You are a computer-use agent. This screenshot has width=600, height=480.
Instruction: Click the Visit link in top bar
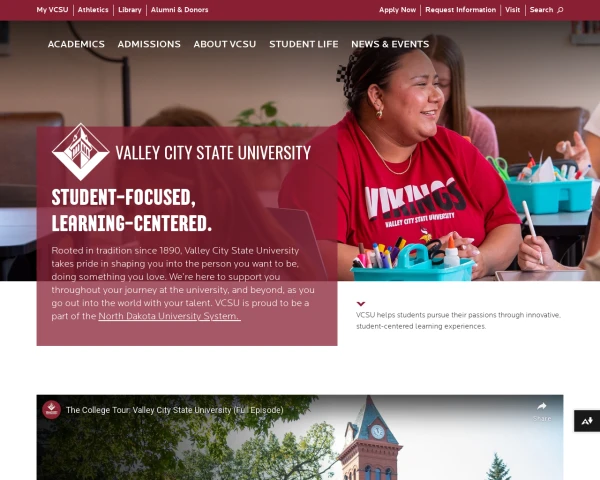512,10
